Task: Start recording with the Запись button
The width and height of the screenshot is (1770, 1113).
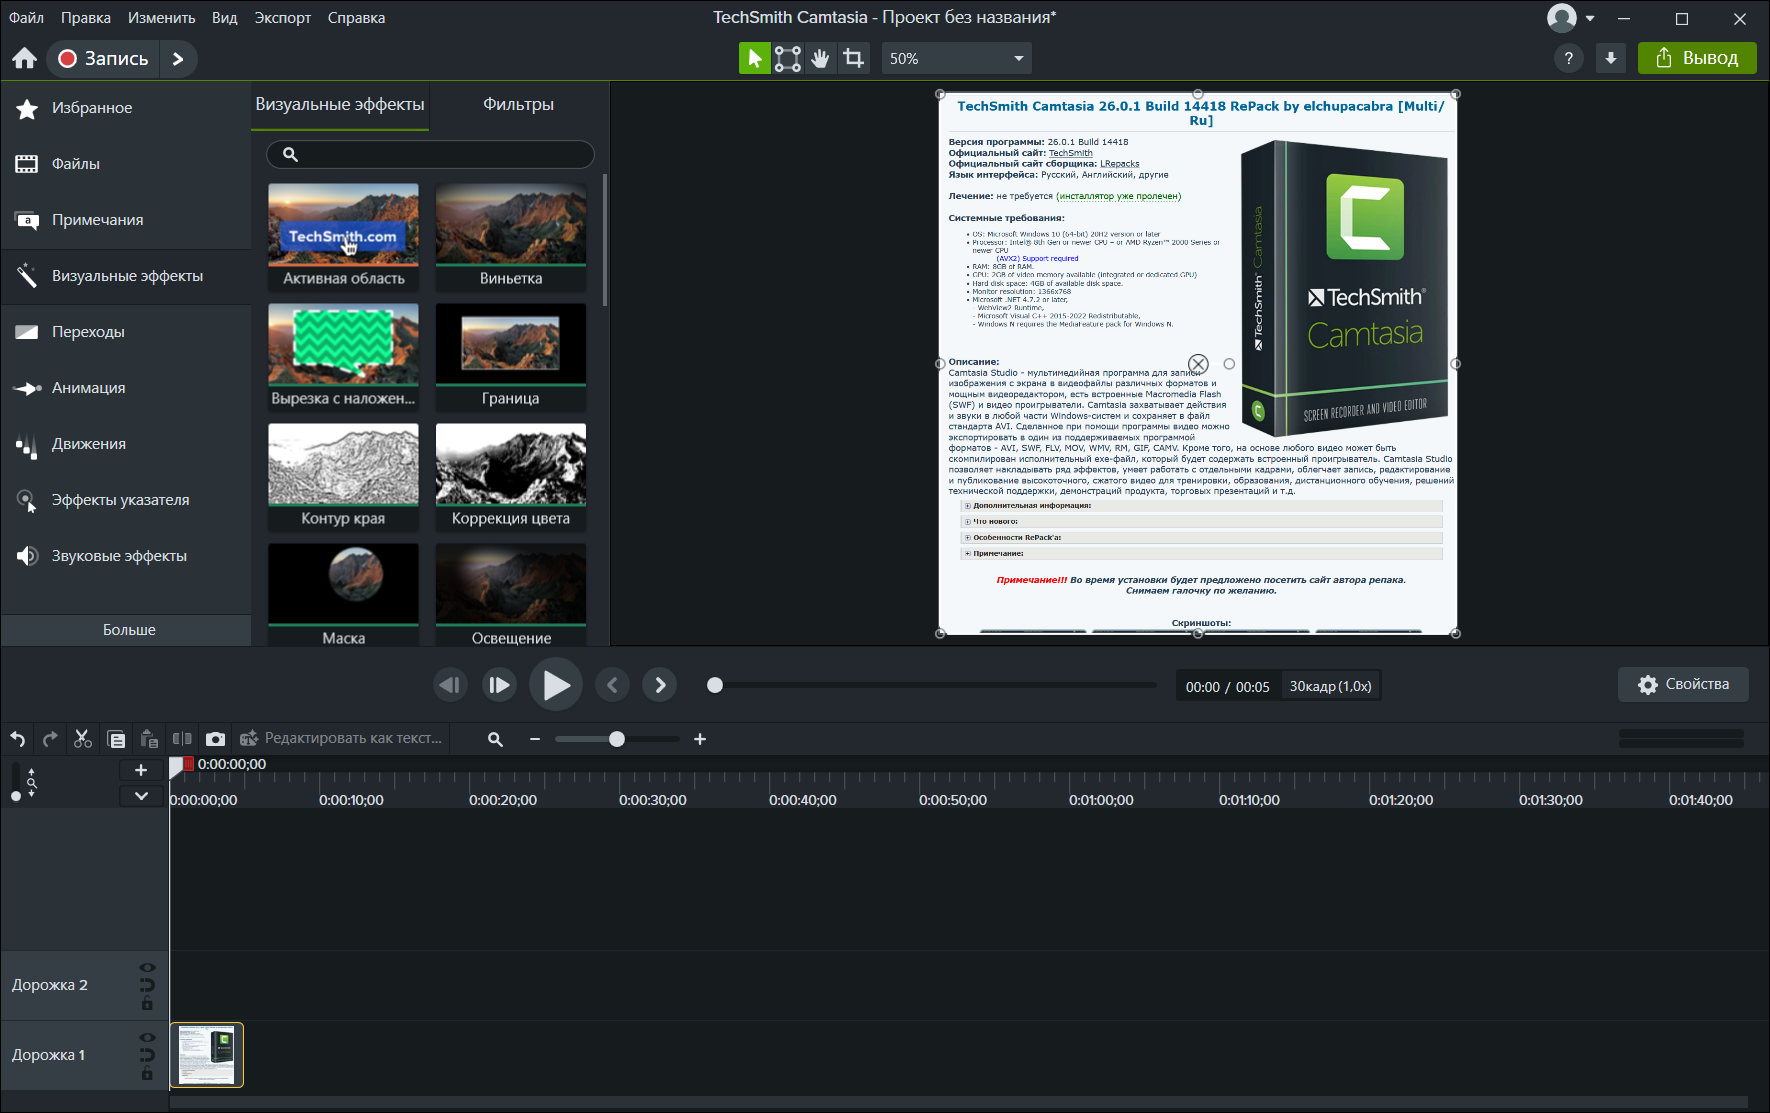Action: (x=103, y=59)
